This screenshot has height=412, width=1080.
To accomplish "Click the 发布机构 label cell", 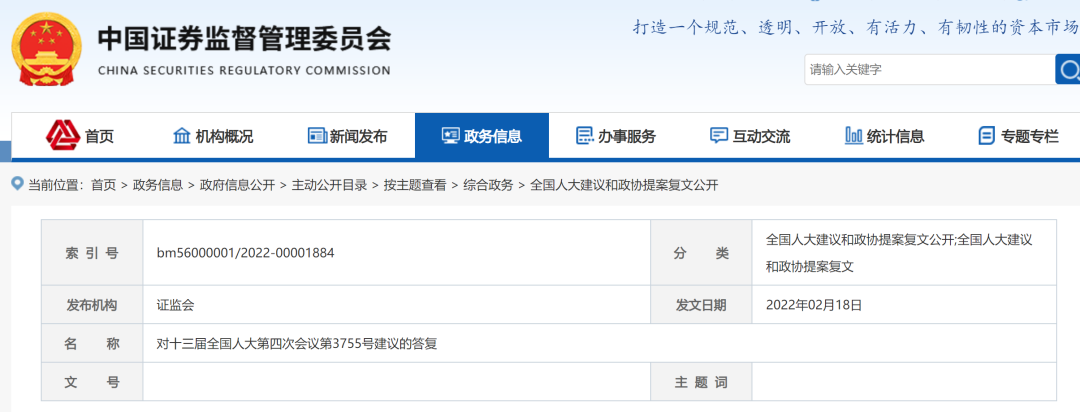I will click(x=92, y=305).
